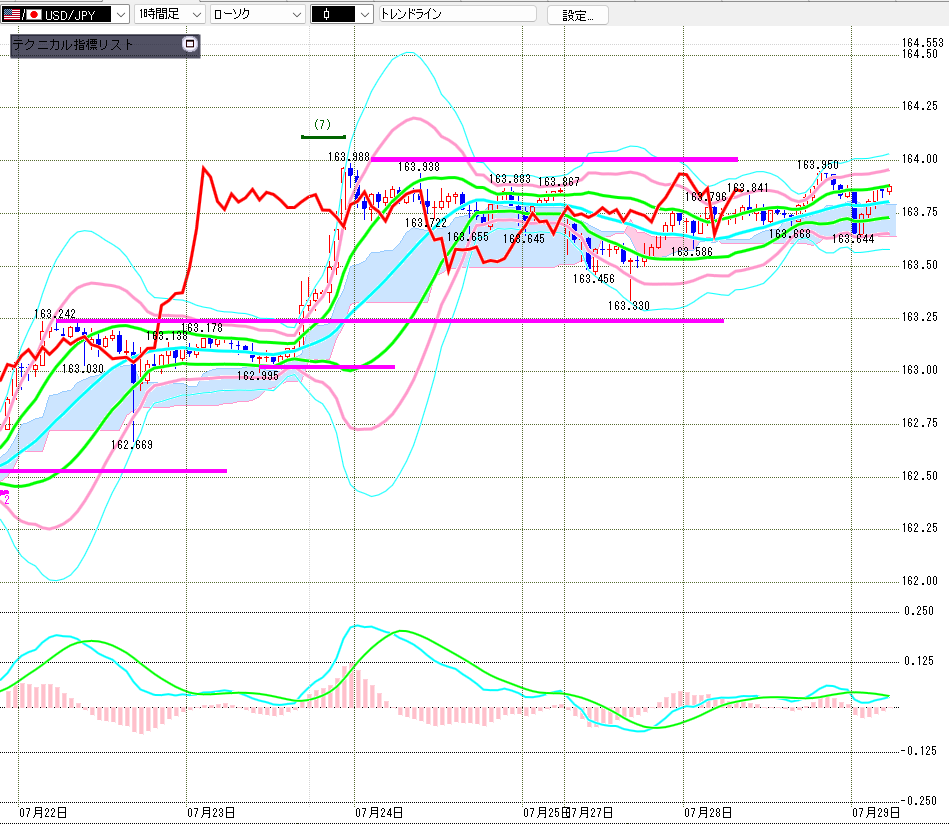949x824 pixels.
Task: Select the short magenta line near 162.995
Action: 327,366
